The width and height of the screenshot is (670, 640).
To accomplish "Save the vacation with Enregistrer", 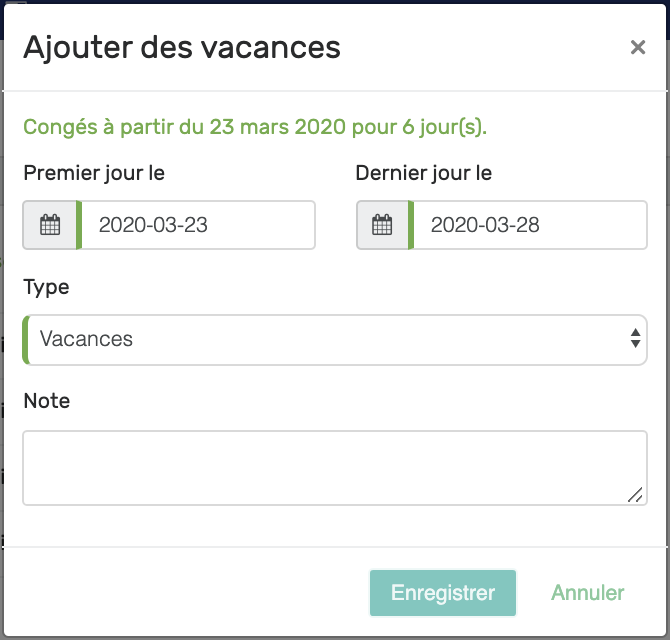I will (443, 593).
